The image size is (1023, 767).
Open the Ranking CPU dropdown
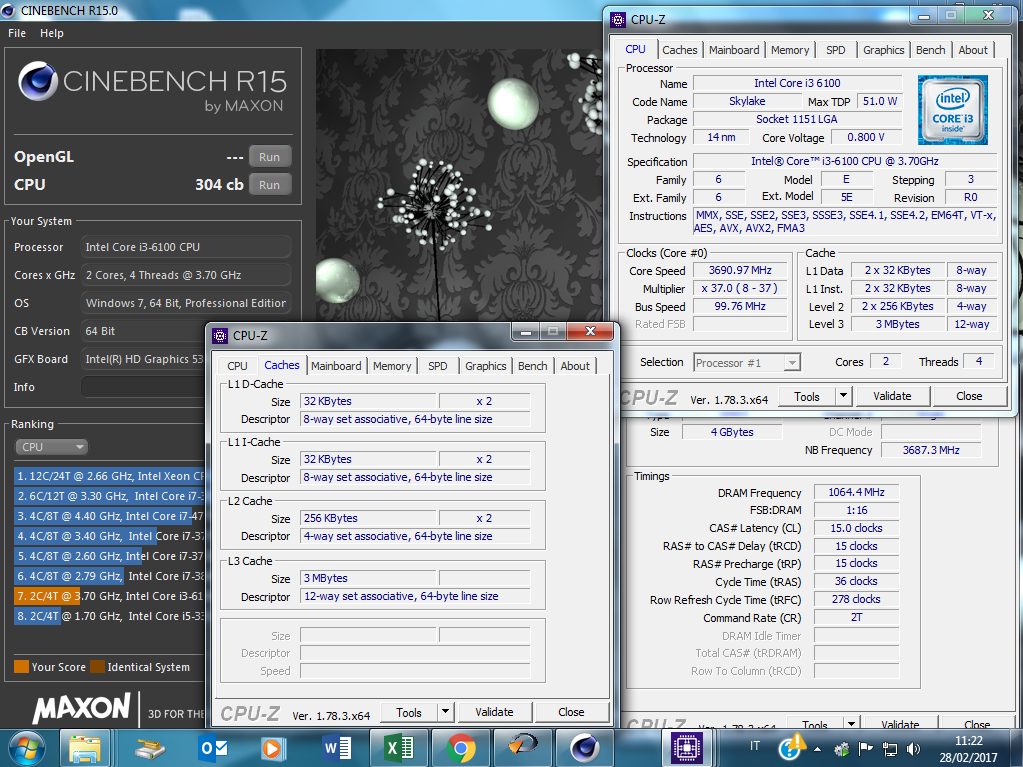pos(51,447)
